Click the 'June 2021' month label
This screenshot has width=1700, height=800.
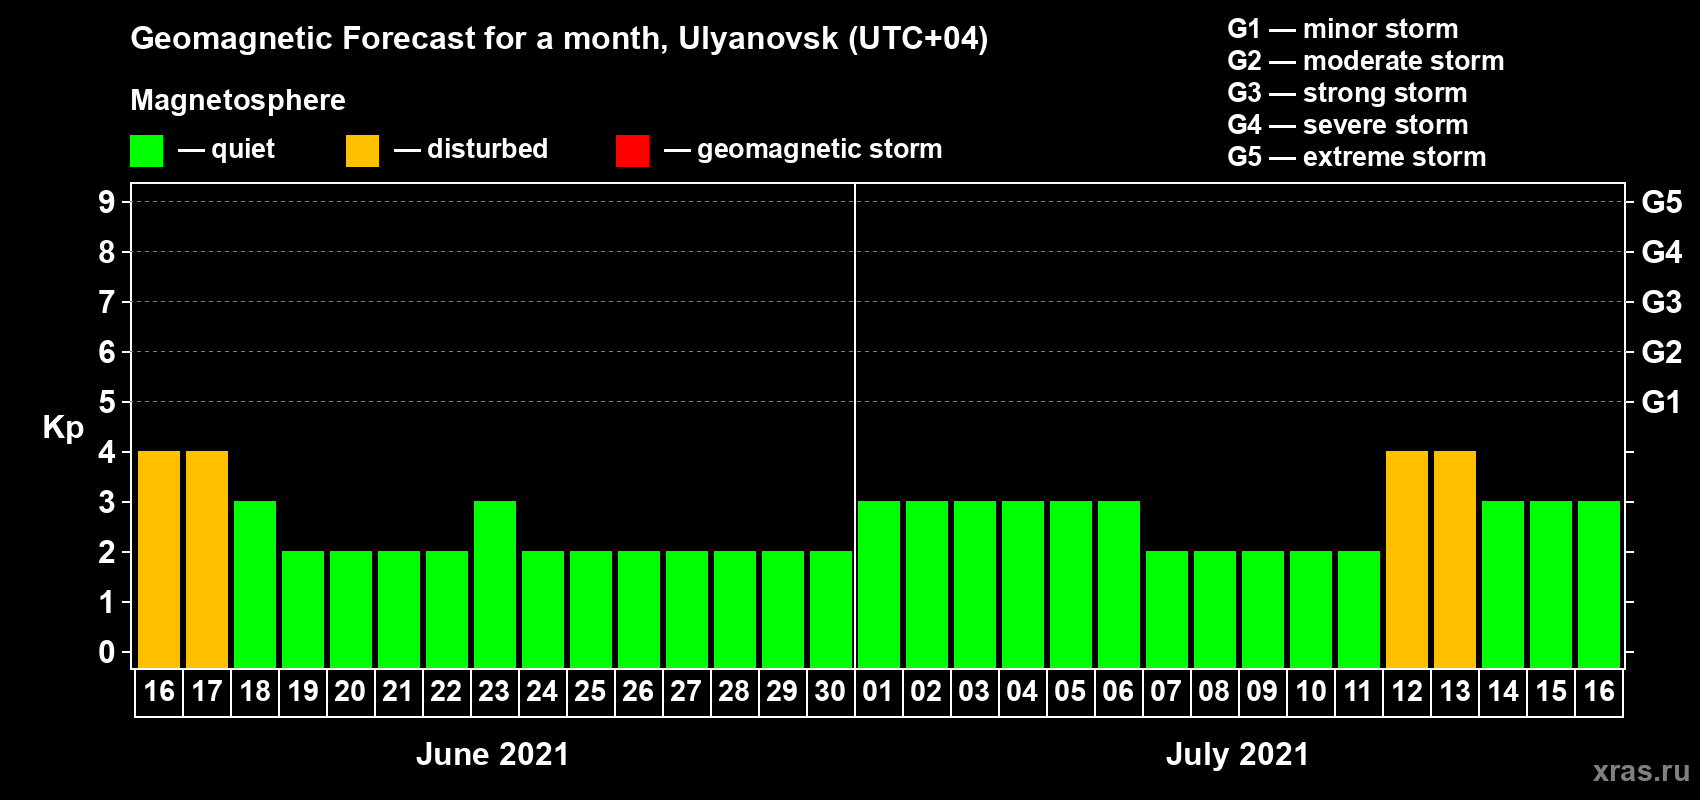[x=492, y=754]
